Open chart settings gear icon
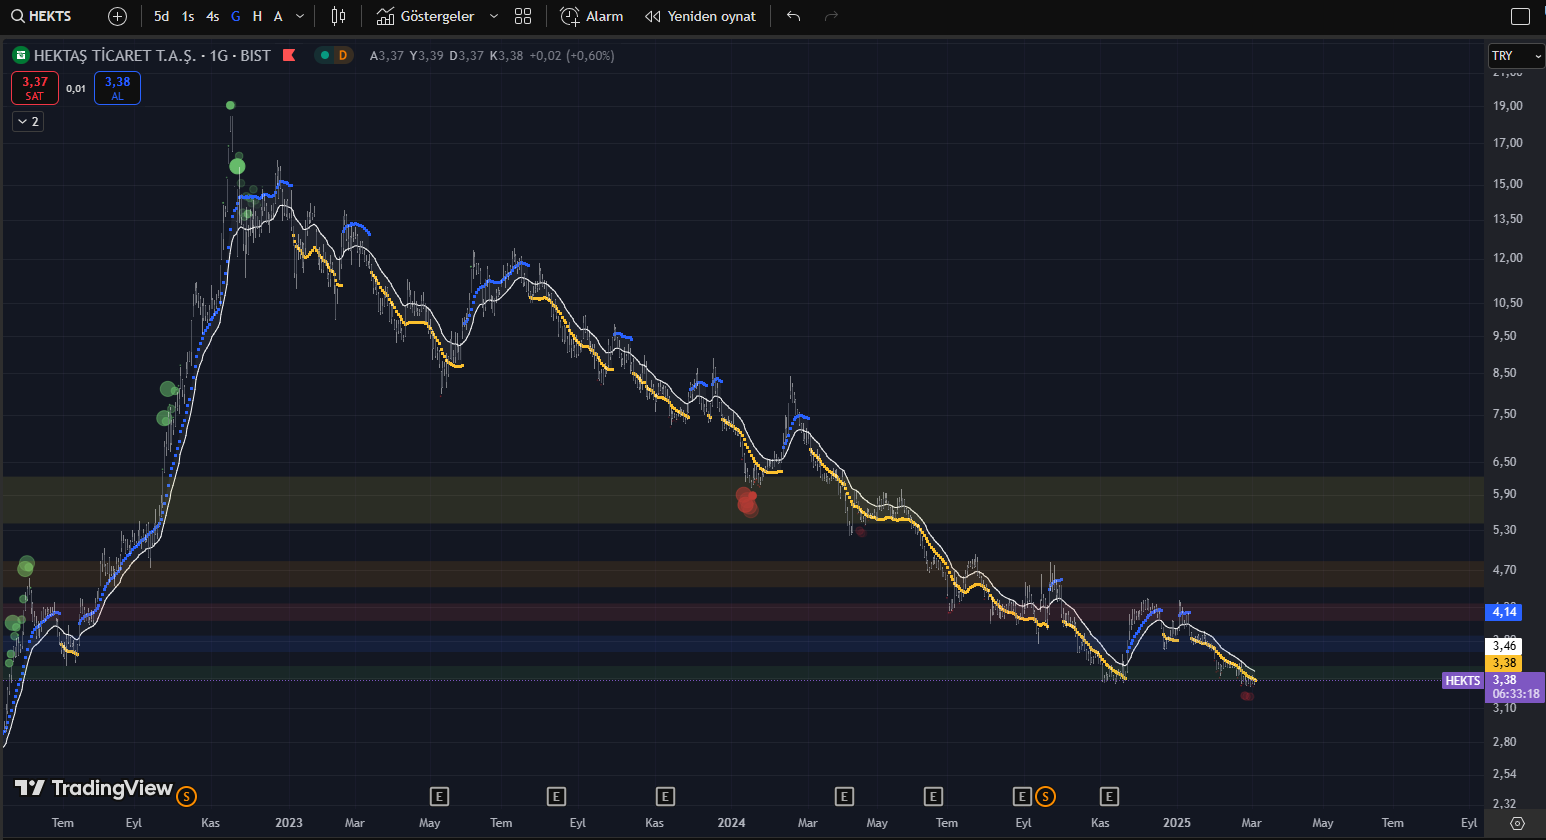This screenshot has height=840, width=1546. [x=1517, y=823]
